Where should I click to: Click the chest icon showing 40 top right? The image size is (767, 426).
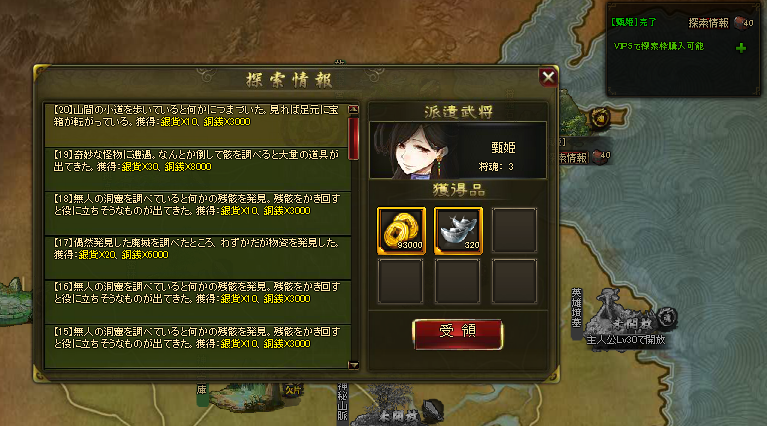pos(744,22)
